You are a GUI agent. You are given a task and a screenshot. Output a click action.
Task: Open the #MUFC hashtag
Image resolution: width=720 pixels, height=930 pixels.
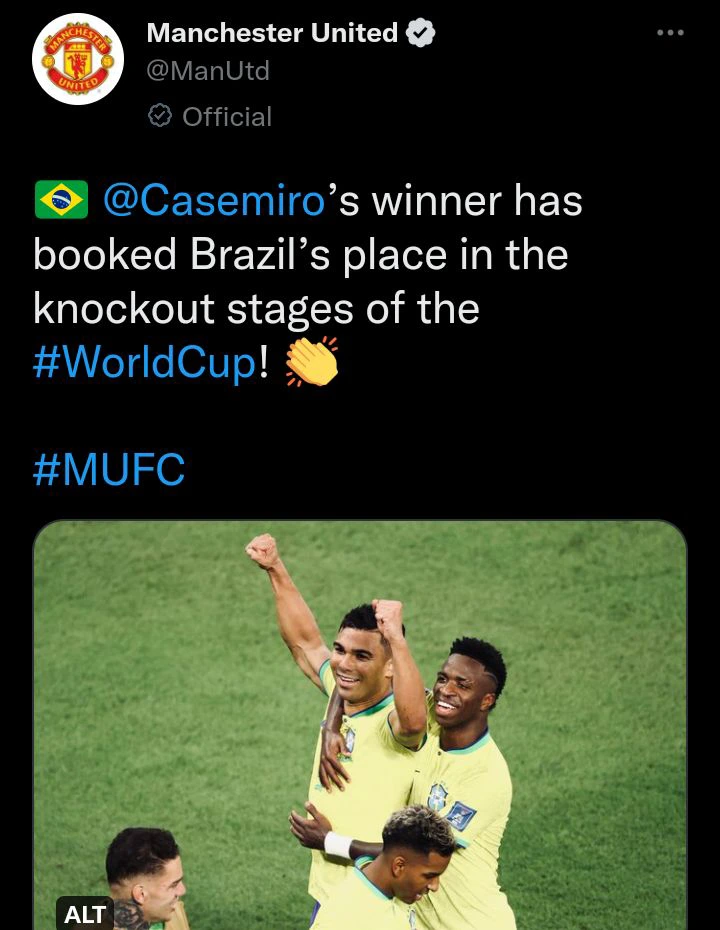coord(109,470)
